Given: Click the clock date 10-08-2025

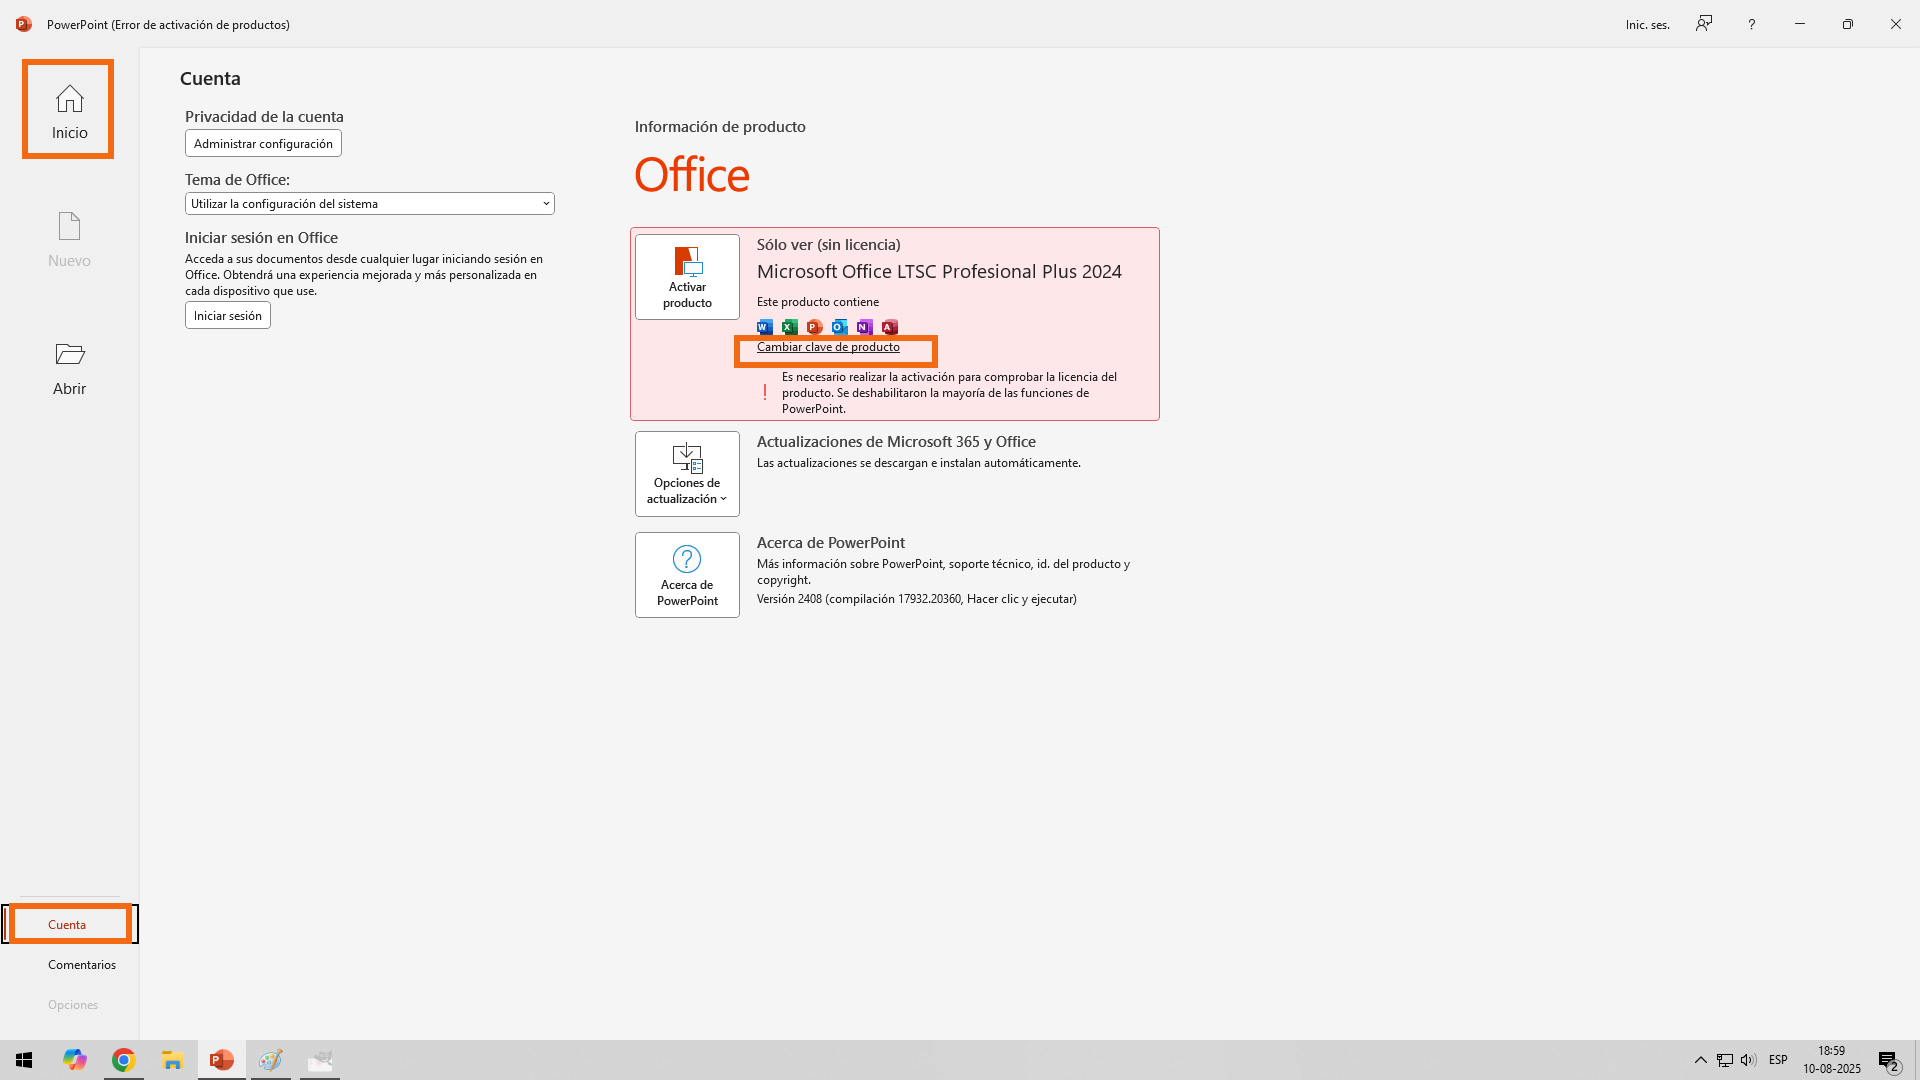Looking at the screenshot, I should [x=1832, y=1069].
